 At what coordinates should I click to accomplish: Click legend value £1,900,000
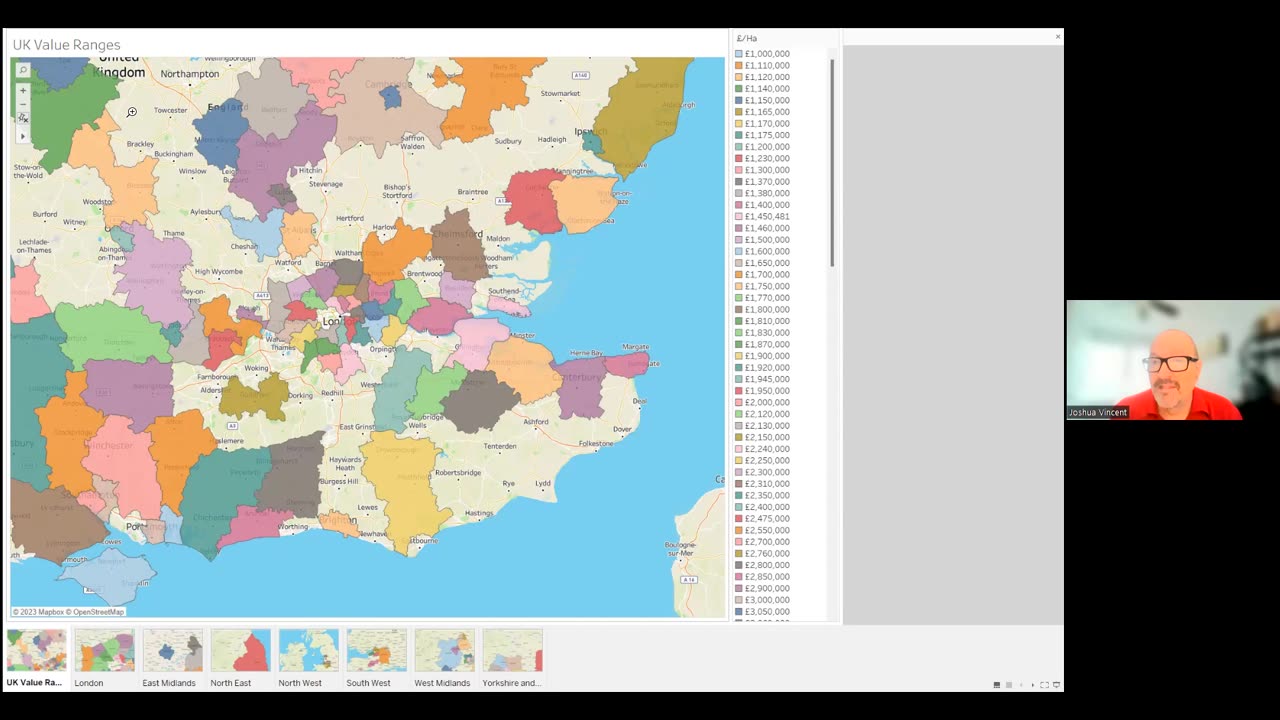click(767, 356)
